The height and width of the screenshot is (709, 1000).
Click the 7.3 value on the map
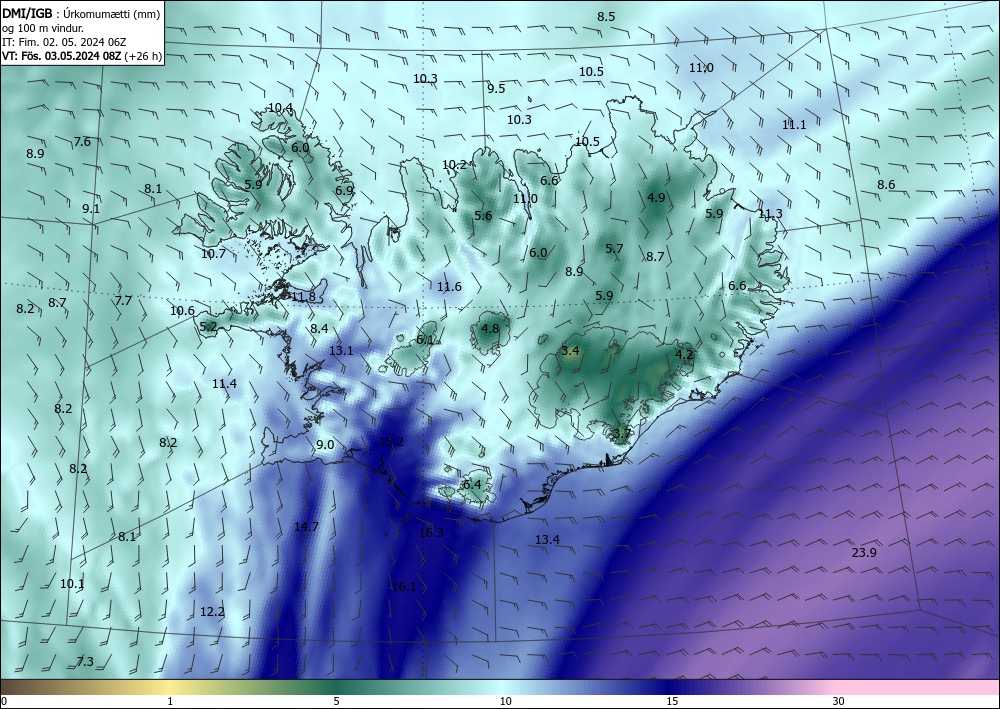click(85, 662)
